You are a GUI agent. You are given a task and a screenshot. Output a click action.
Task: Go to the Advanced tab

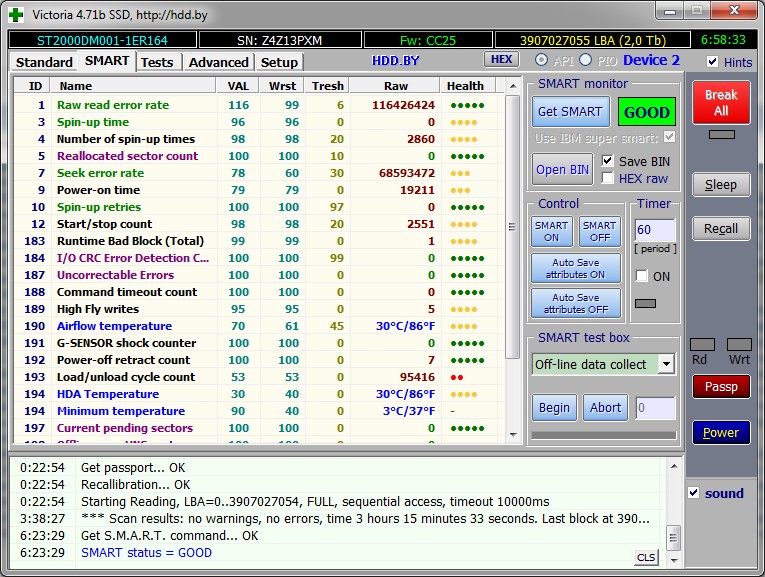coord(219,62)
